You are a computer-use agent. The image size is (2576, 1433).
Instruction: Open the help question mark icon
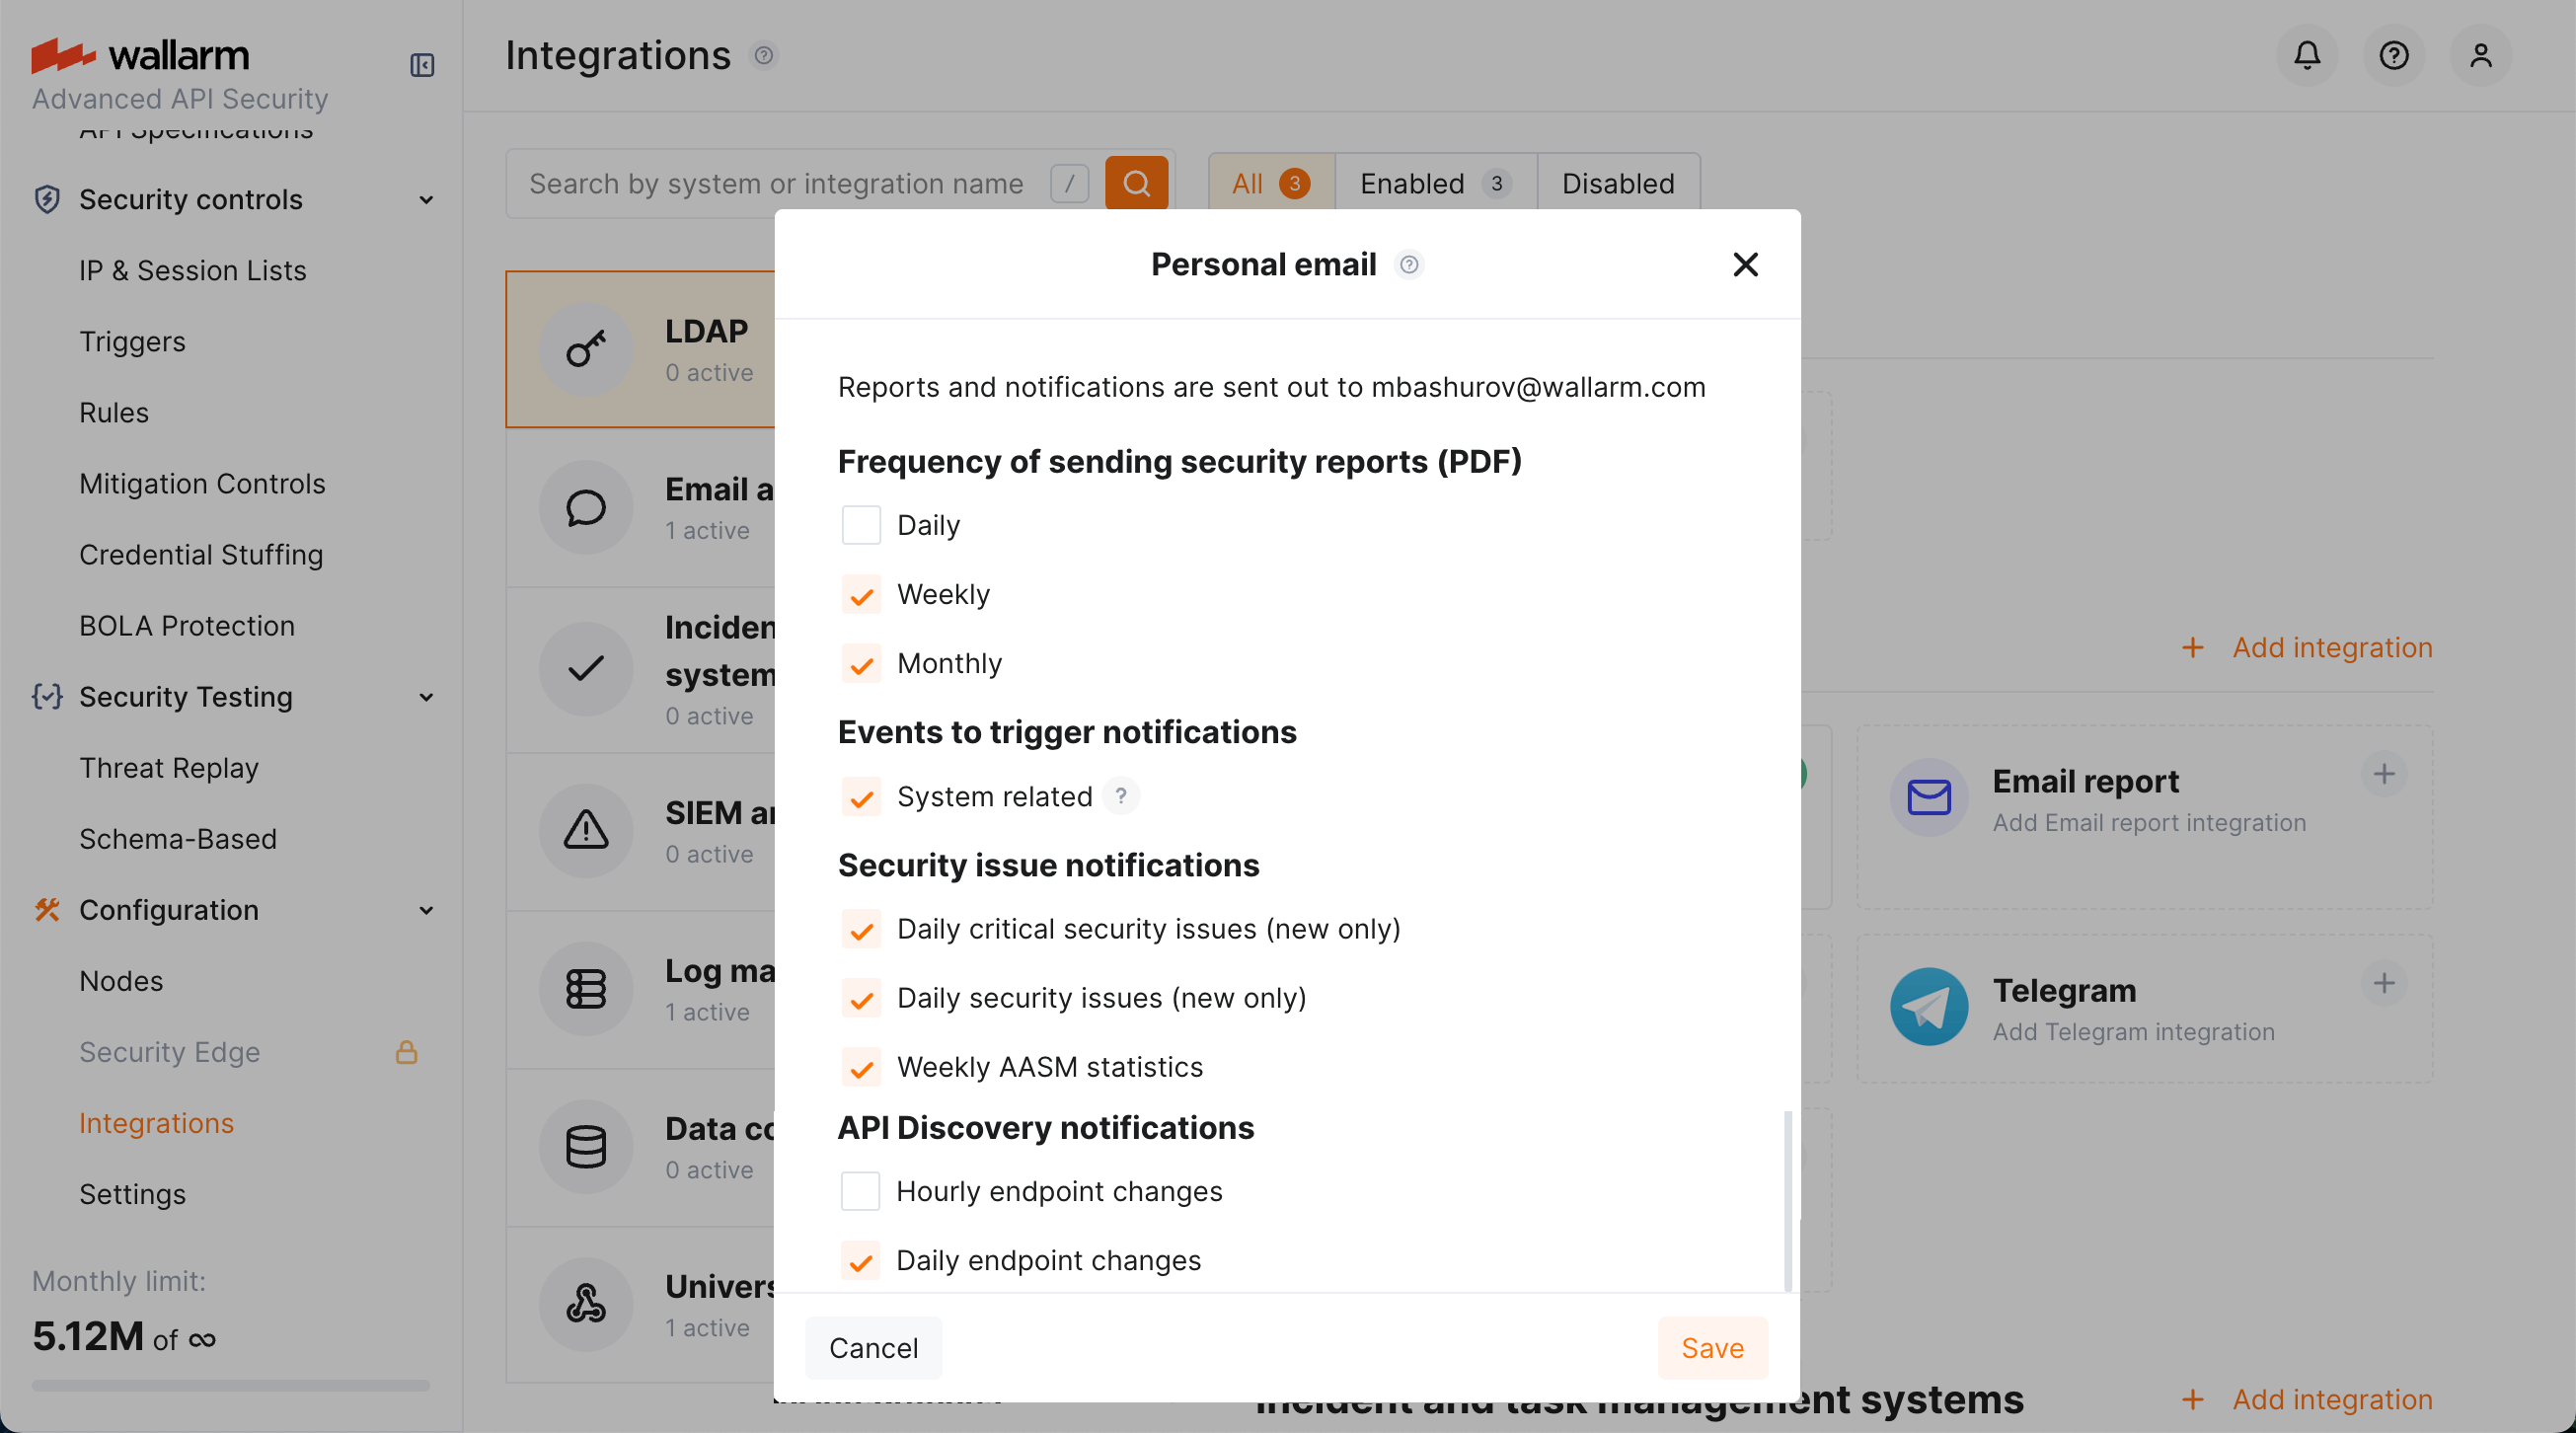pyautogui.click(x=2394, y=55)
